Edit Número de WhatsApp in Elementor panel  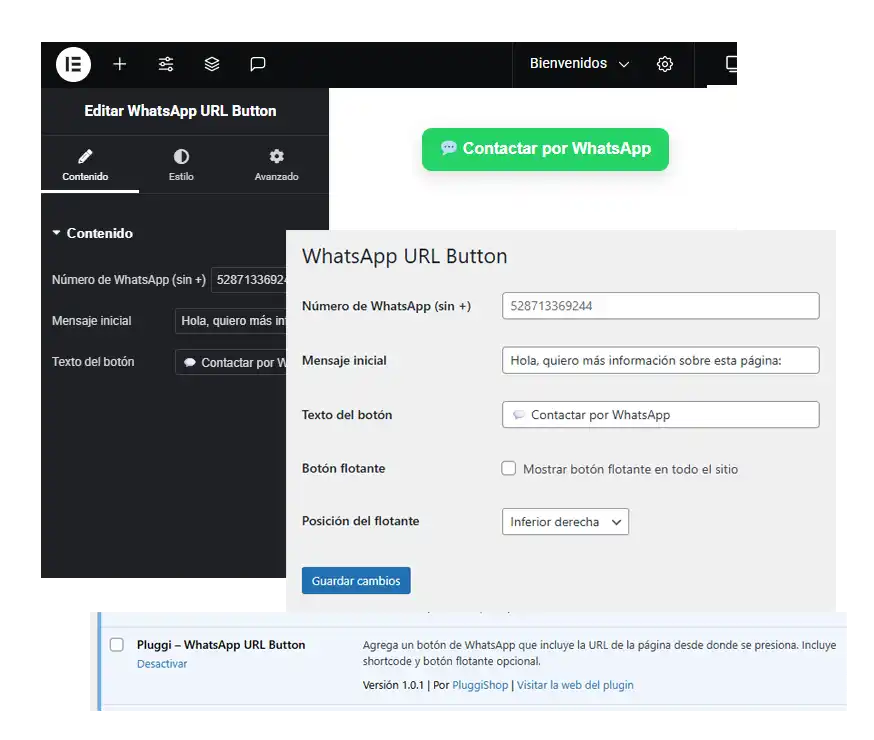pos(249,280)
